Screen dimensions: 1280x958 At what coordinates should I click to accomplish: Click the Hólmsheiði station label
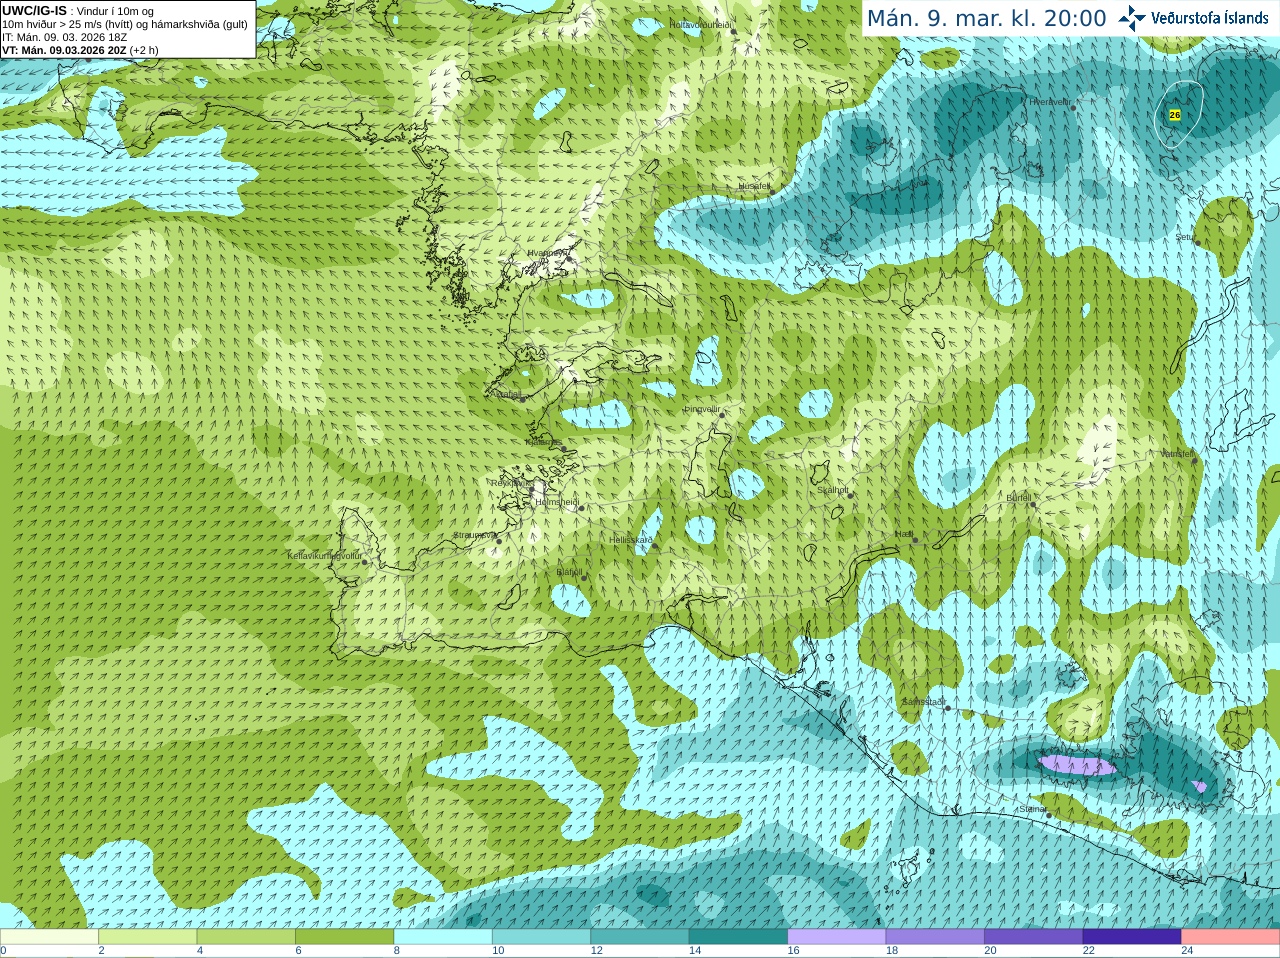(x=557, y=502)
